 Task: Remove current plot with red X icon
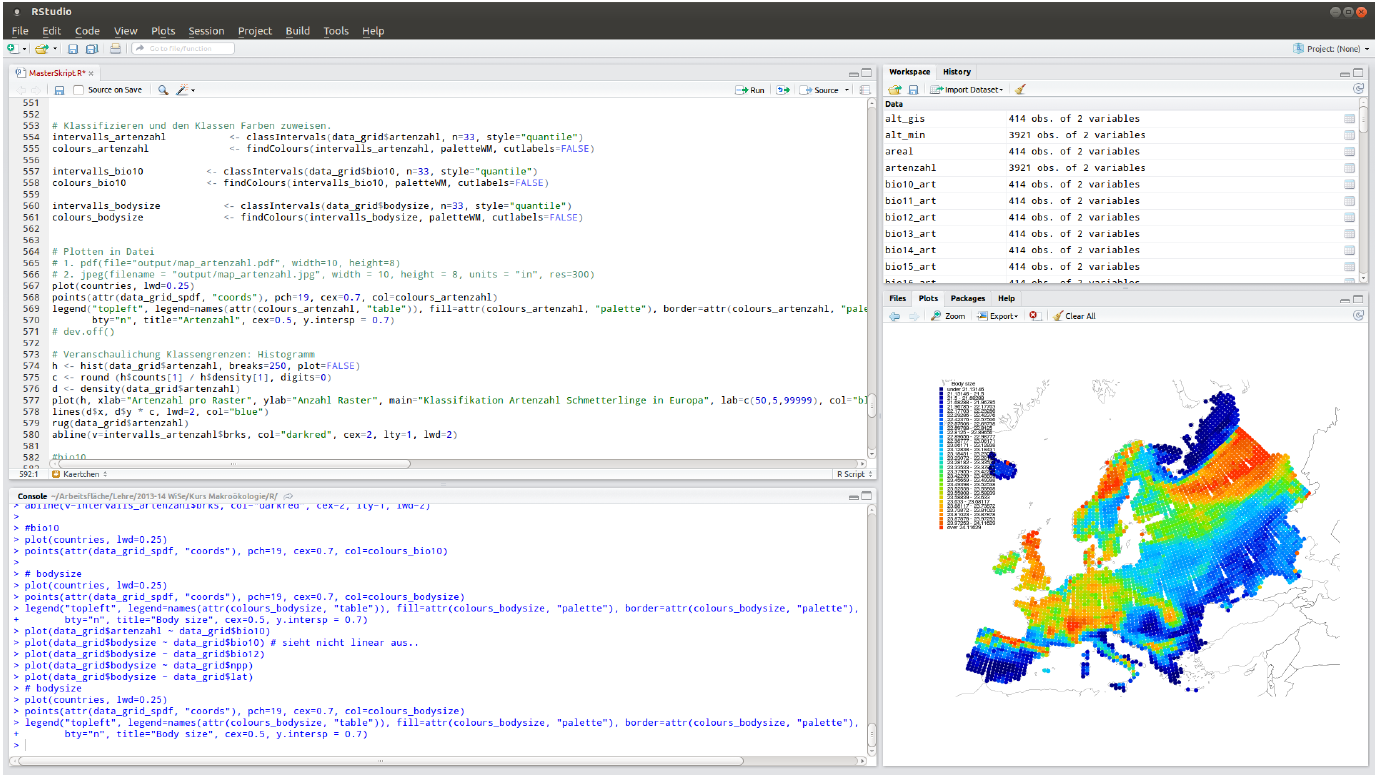tap(1034, 316)
